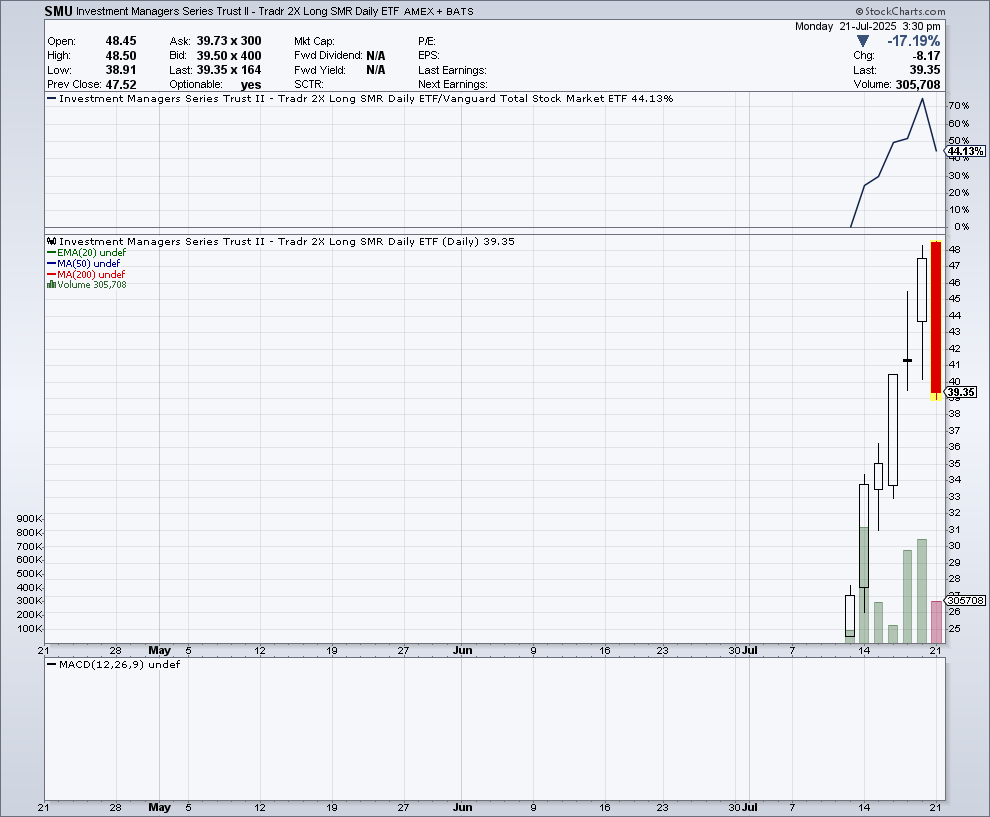Click the Ask quote 39.73 x 300

pyautogui.click(x=229, y=41)
